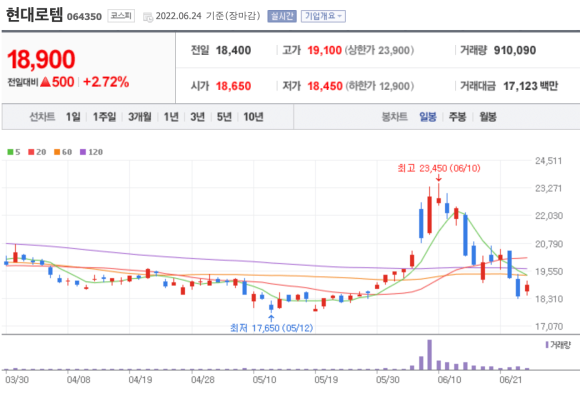This screenshot has width=580, height=393.
Task: Click the 거래량 value 910,090
Action: point(515,50)
